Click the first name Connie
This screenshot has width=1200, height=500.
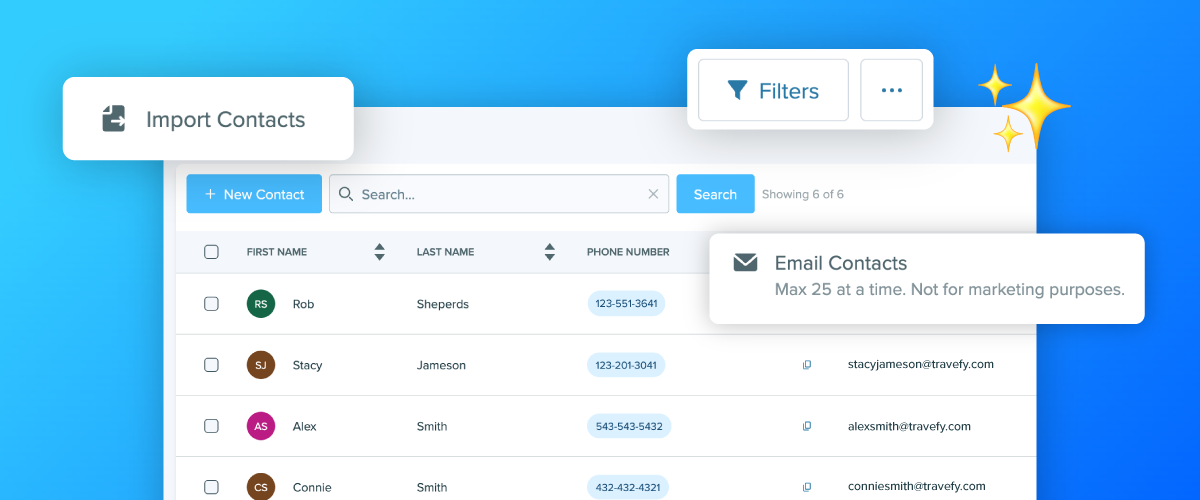[x=312, y=487]
